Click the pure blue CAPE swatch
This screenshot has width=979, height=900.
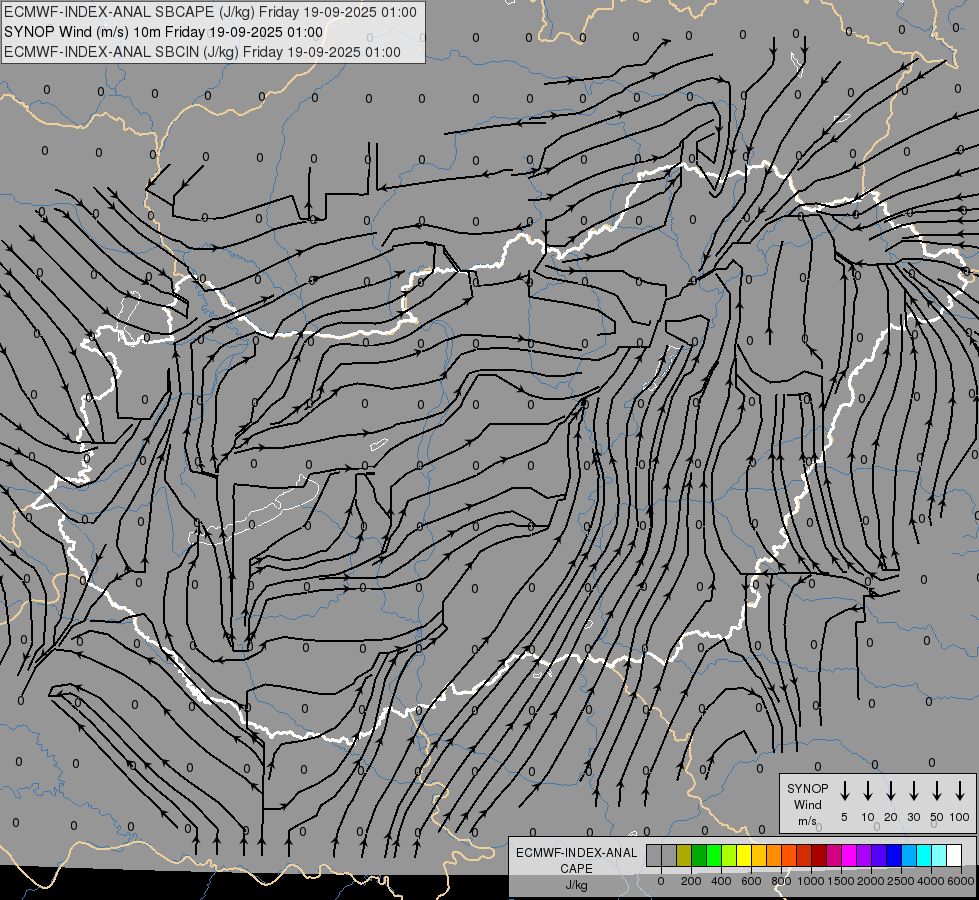pos(893,855)
